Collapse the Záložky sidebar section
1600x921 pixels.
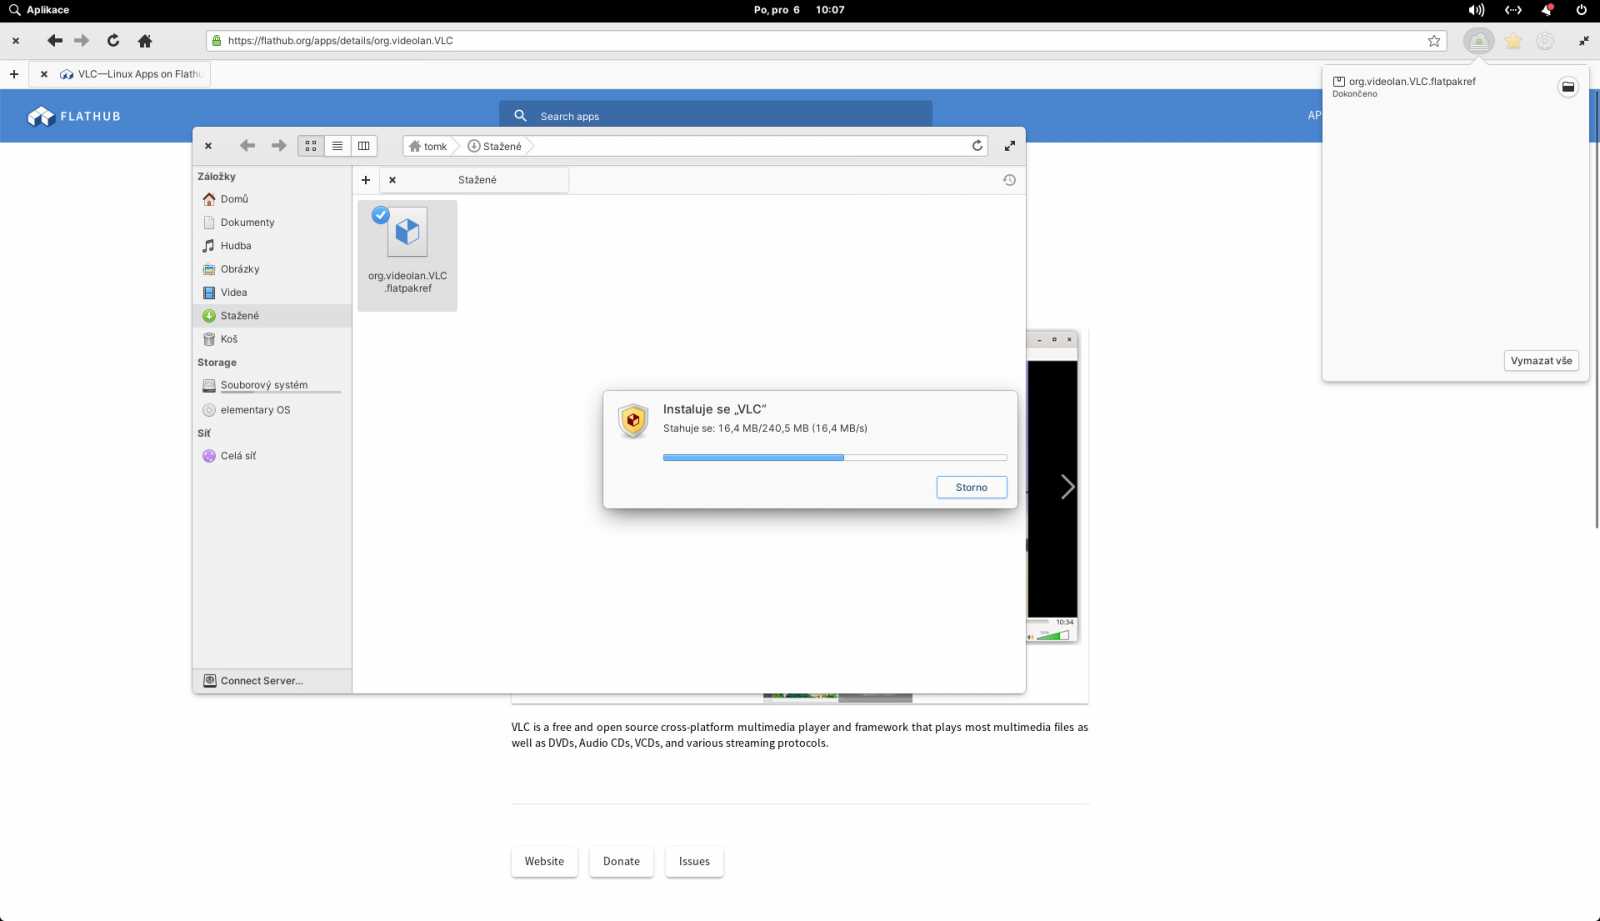tap(217, 176)
